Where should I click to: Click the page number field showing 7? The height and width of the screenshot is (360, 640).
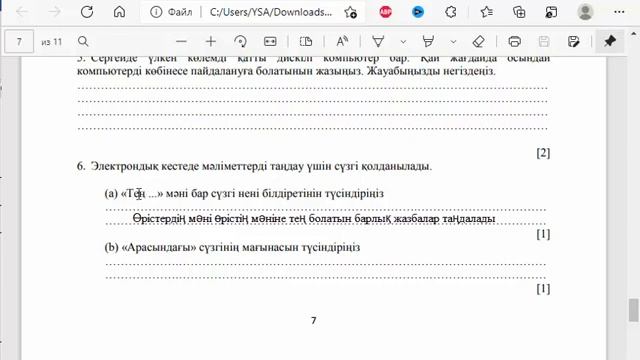[x=19, y=42]
